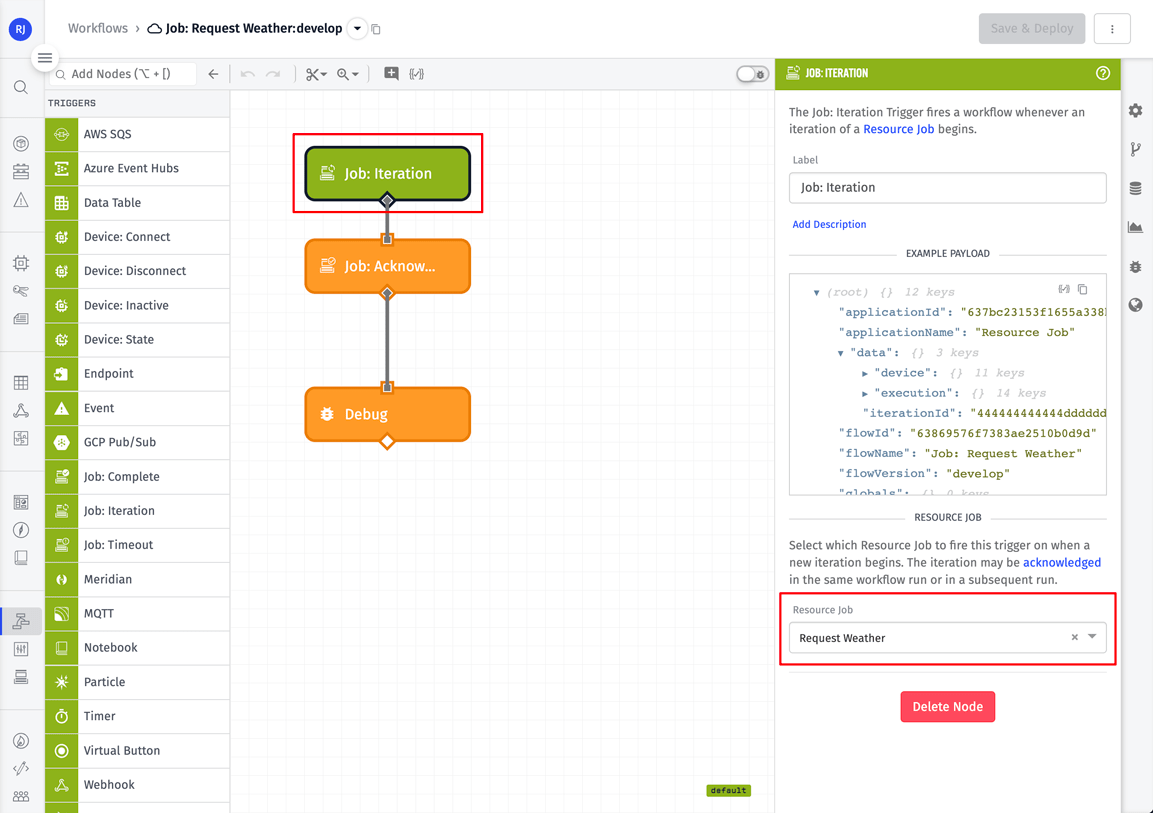Open the zoom level menu
Screen dimensions: 1153x813
point(348,74)
